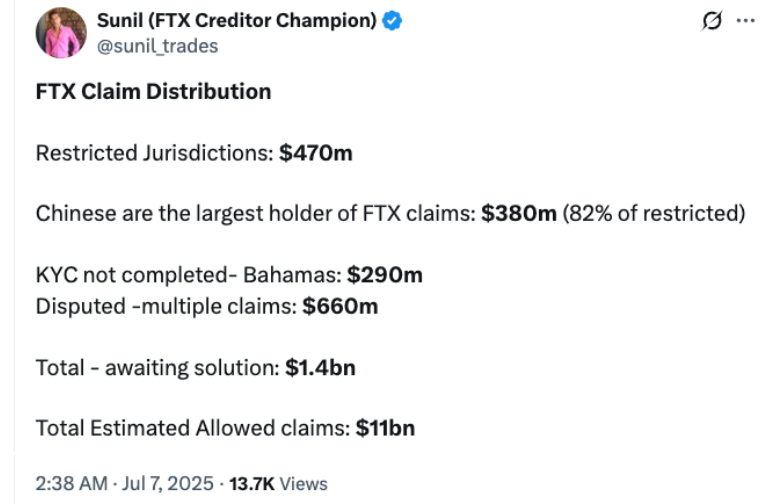Screen dimensions: 772x504
Task: Click the $470m amount
Action: 316,153
